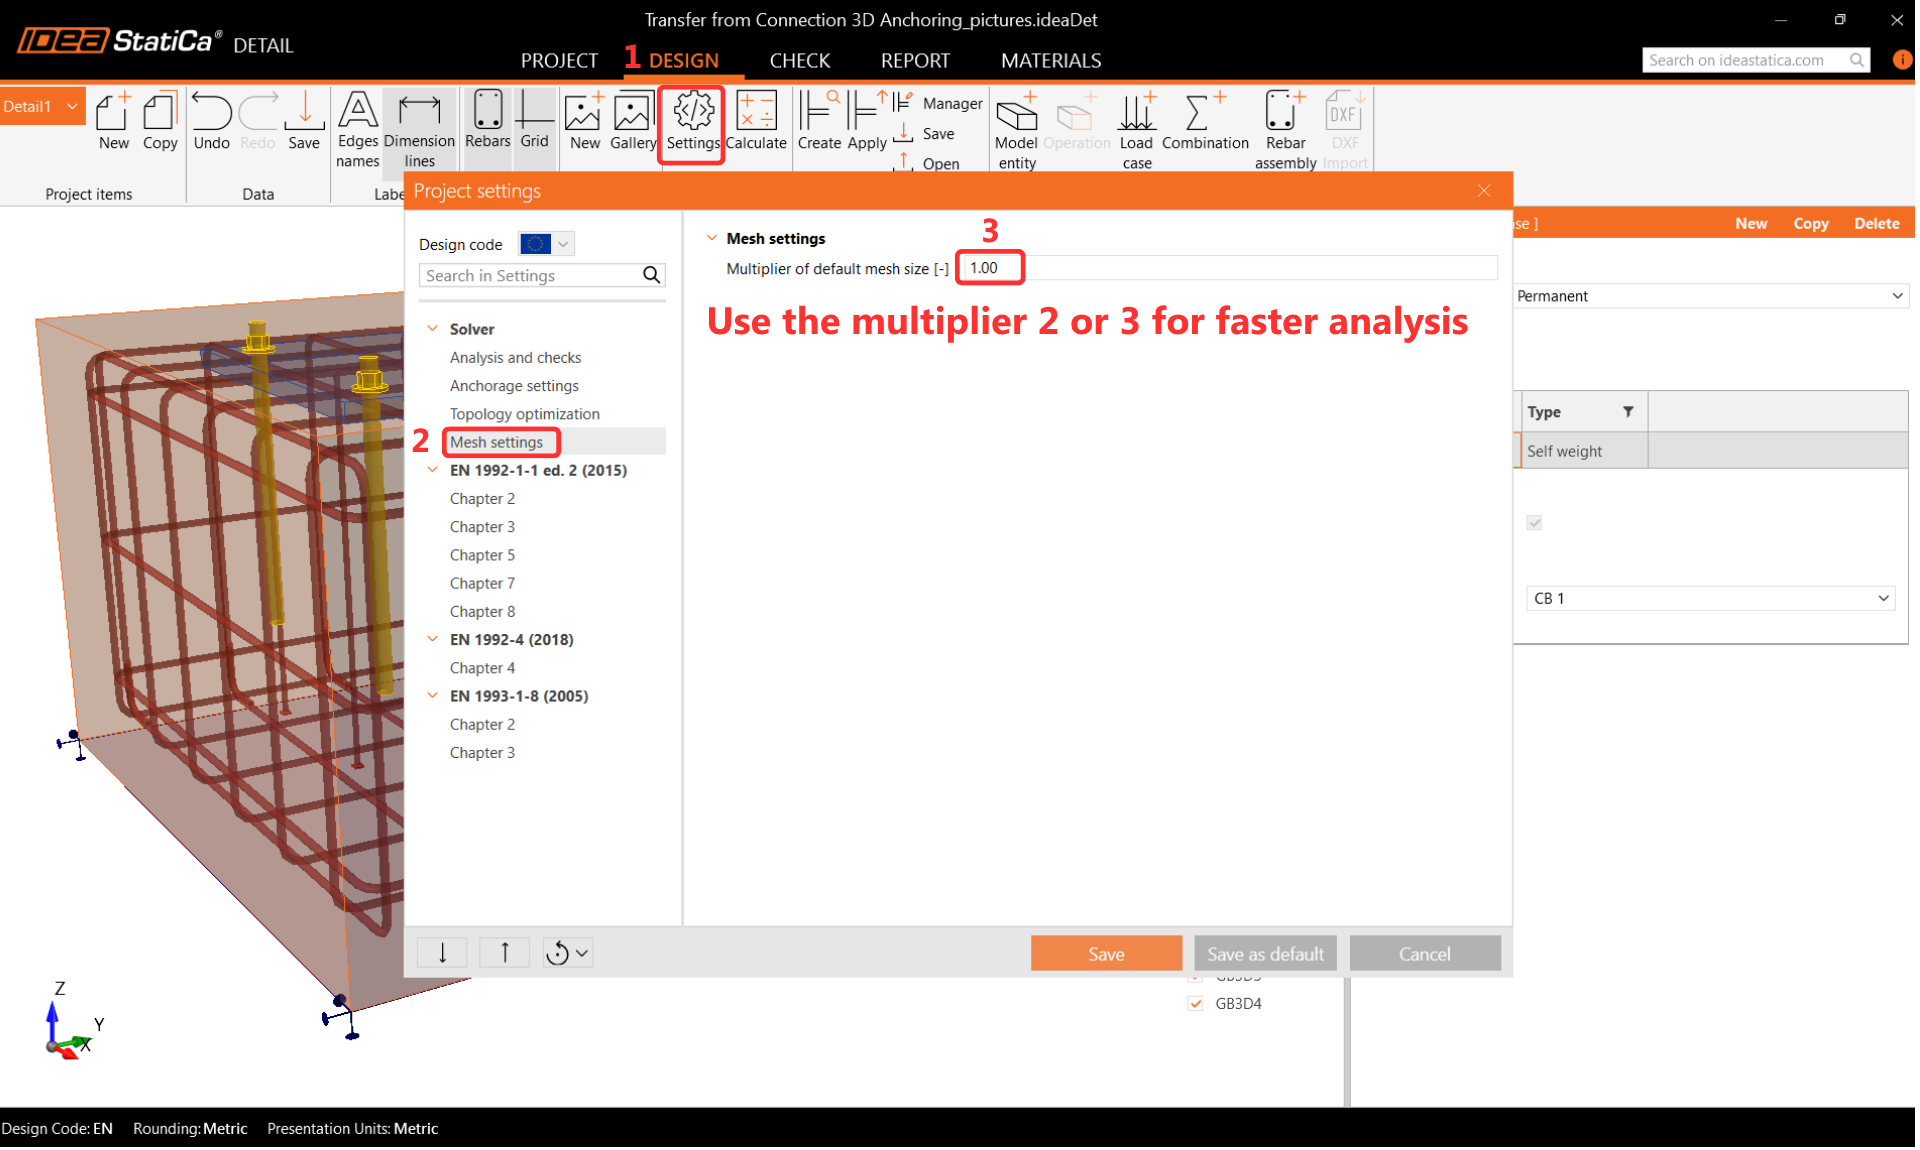The image size is (1920, 1150).
Task: Uncheck the GB3D4 checkbox
Action: click(1197, 1005)
